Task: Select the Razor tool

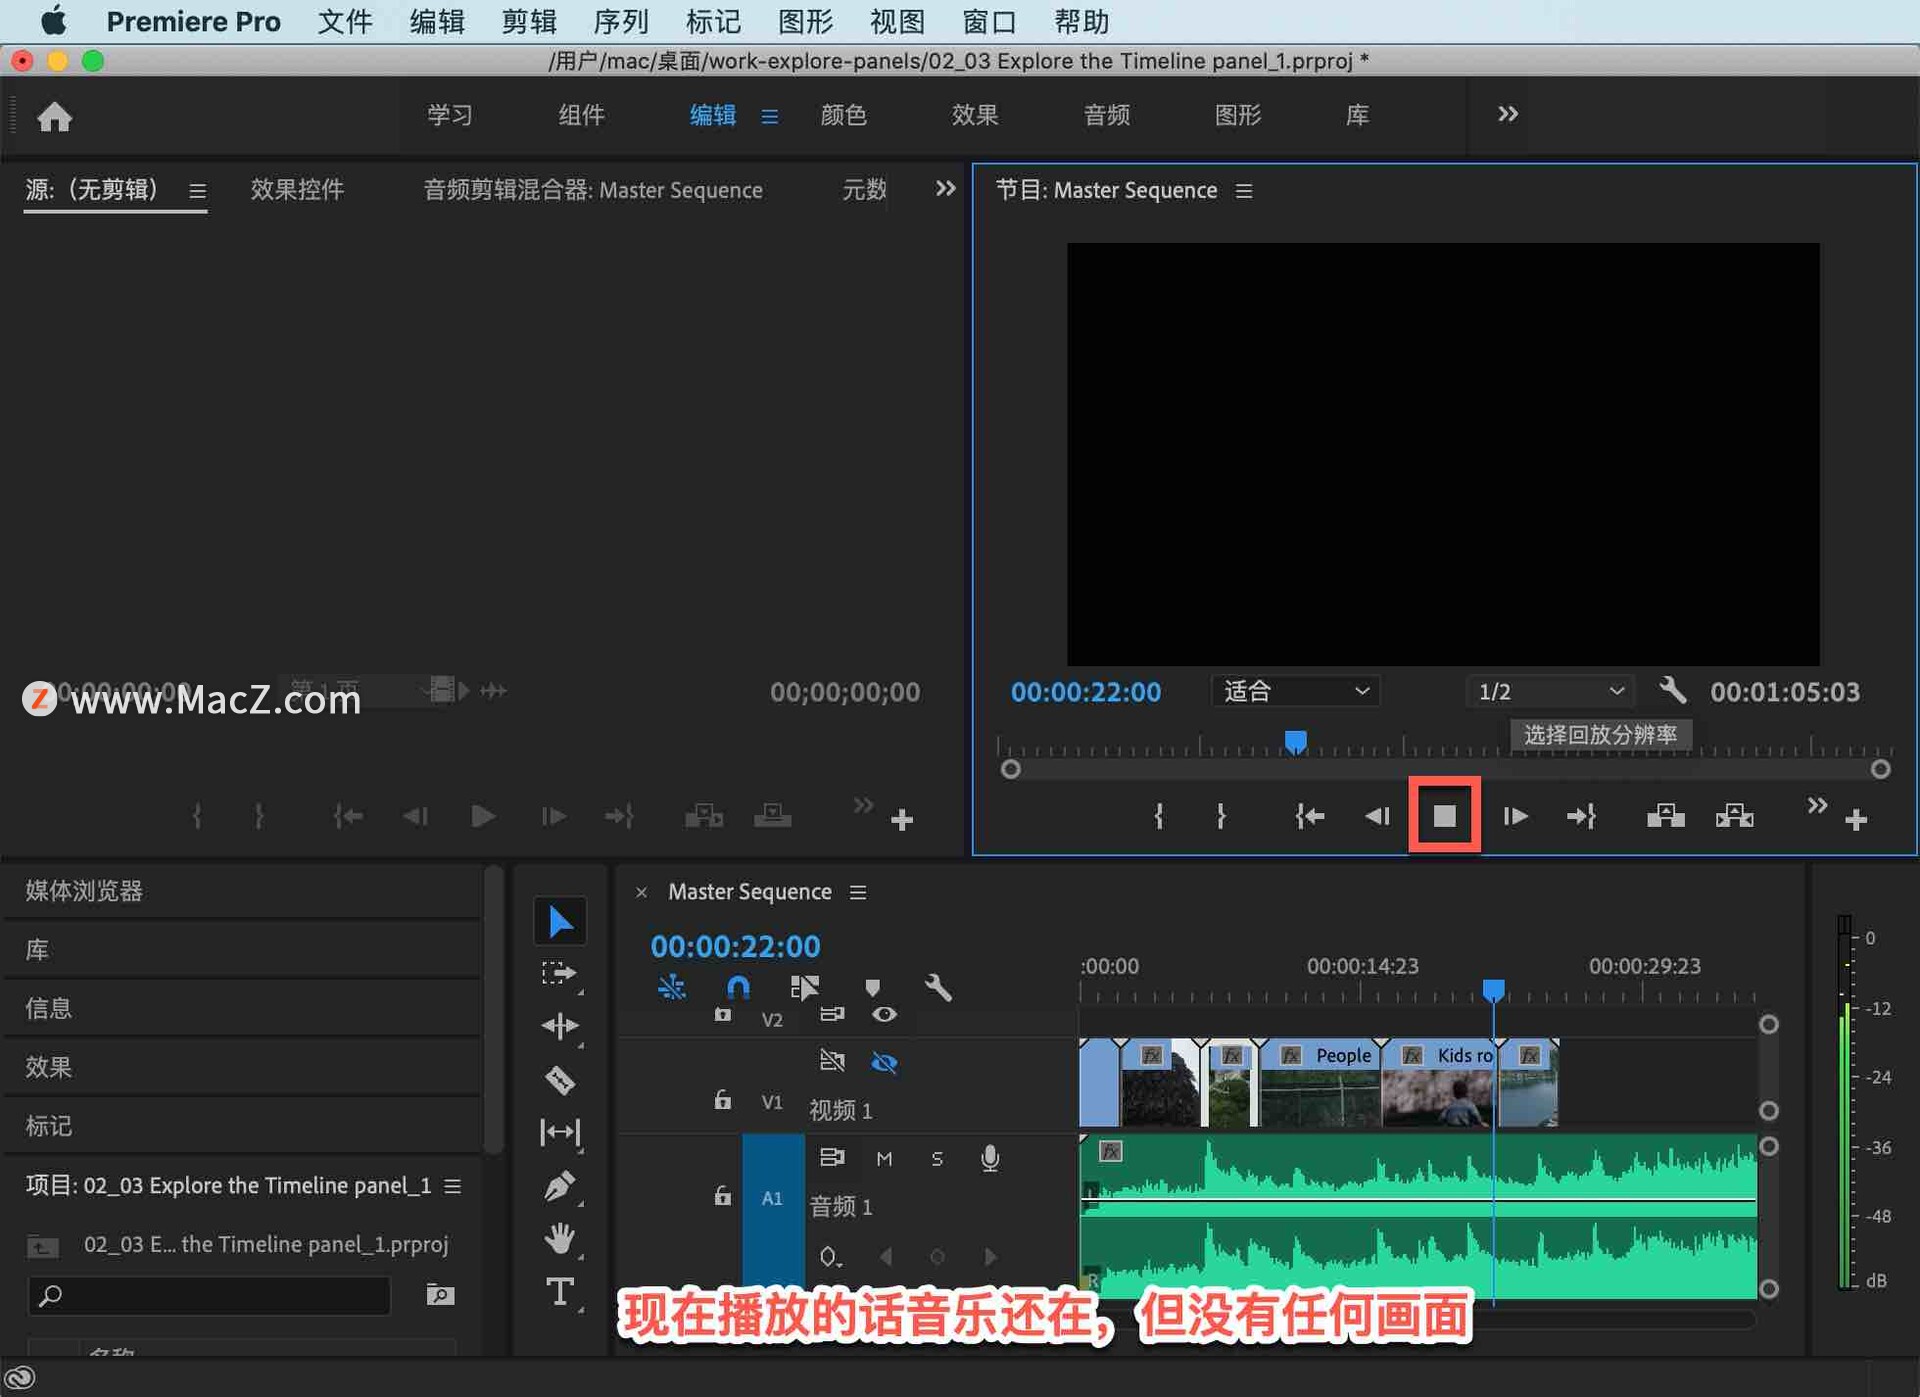Action: (x=560, y=1080)
